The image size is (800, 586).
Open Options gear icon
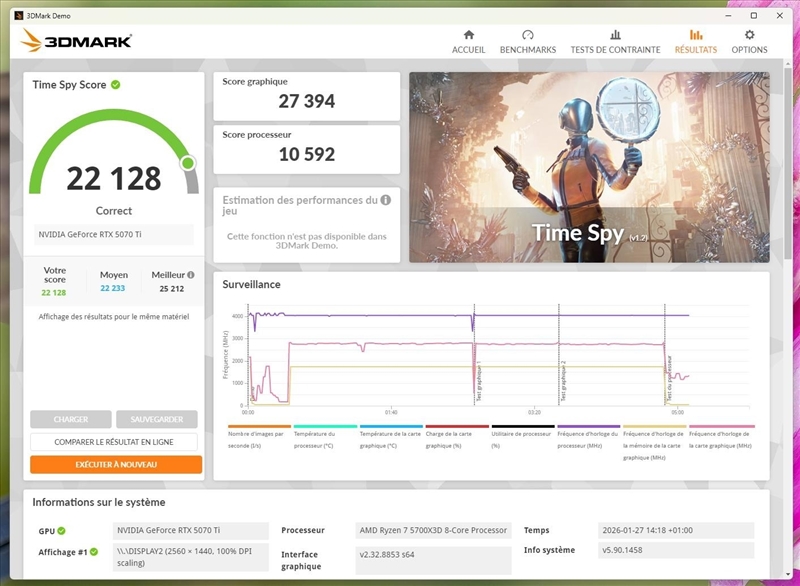coord(749,36)
